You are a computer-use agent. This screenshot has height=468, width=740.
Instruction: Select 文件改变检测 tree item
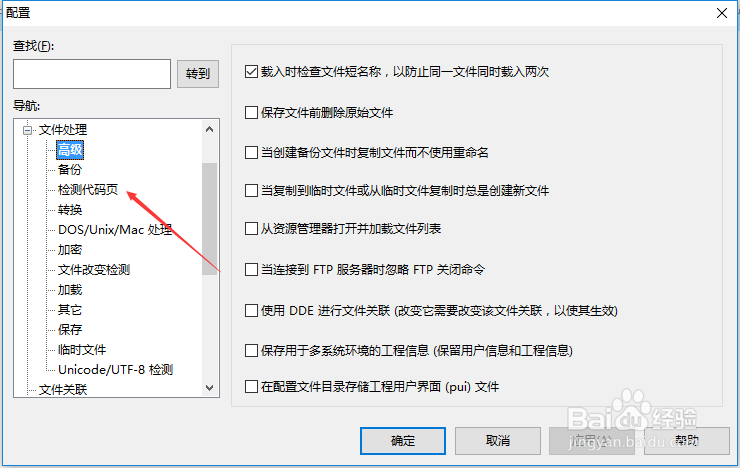click(x=94, y=269)
